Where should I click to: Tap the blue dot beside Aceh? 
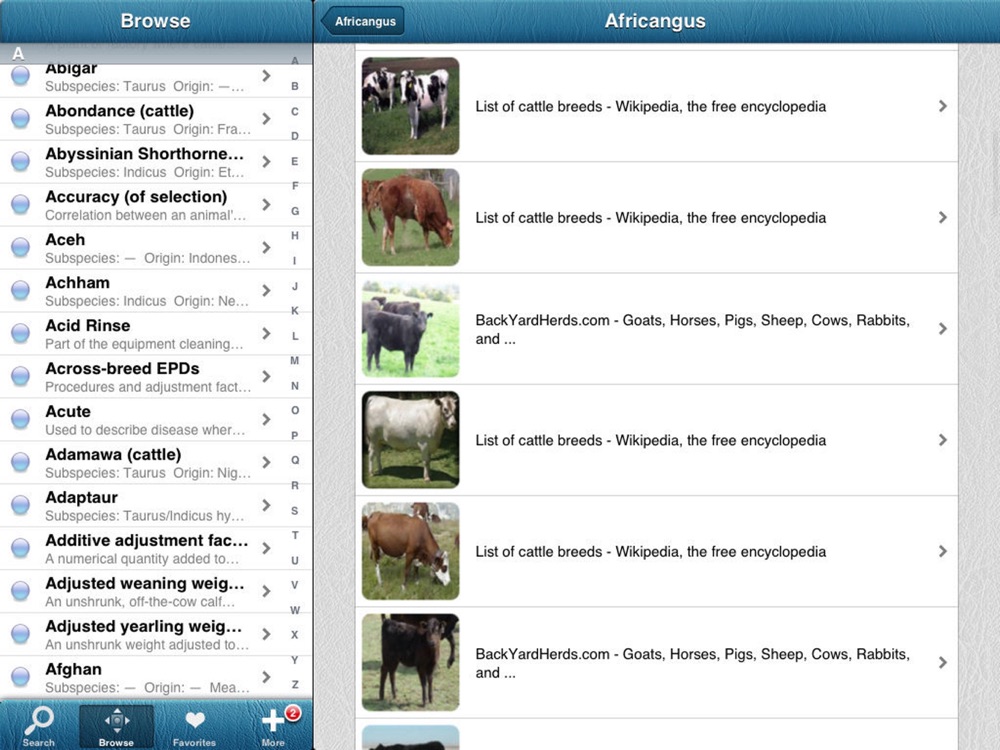point(20,247)
